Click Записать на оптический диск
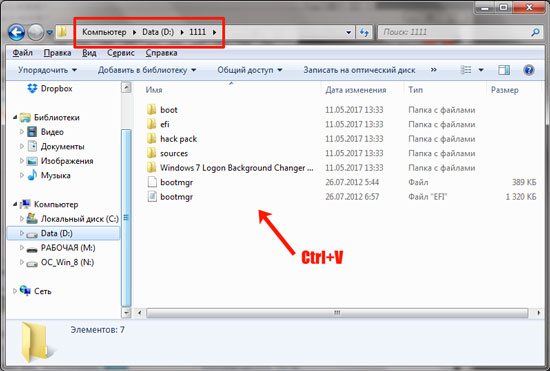The height and width of the screenshot is (371, 550). pos(359,70)
